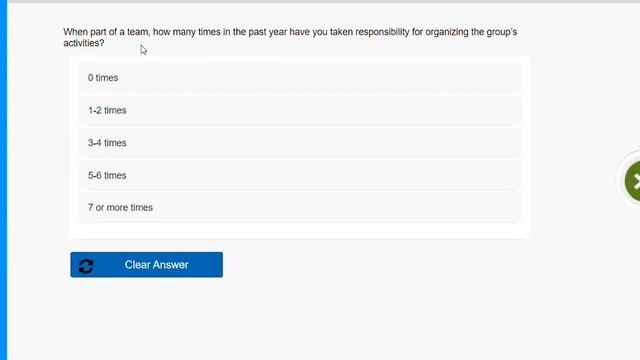Choose "7 or more times" option
The width and height of the screenshot is (640, 360).
[300, 207]
